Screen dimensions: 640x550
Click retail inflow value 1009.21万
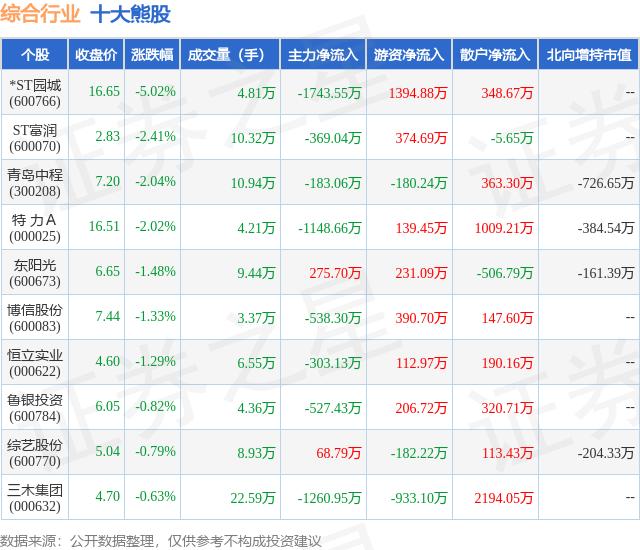[504, 228]
